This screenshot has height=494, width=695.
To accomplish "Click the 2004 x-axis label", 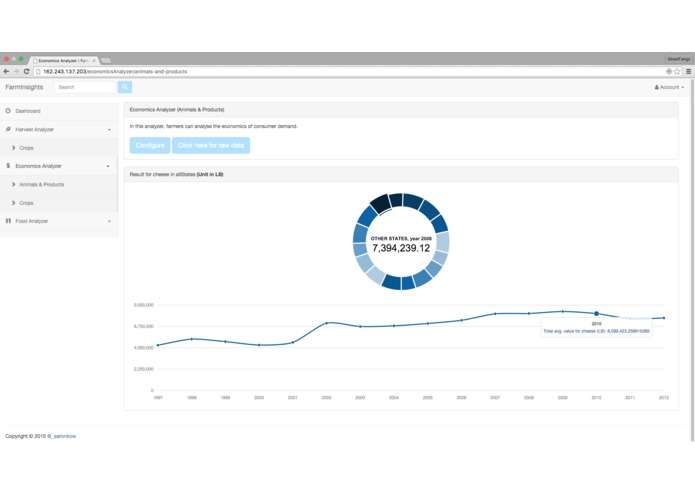I will click(x=394, y=397).
